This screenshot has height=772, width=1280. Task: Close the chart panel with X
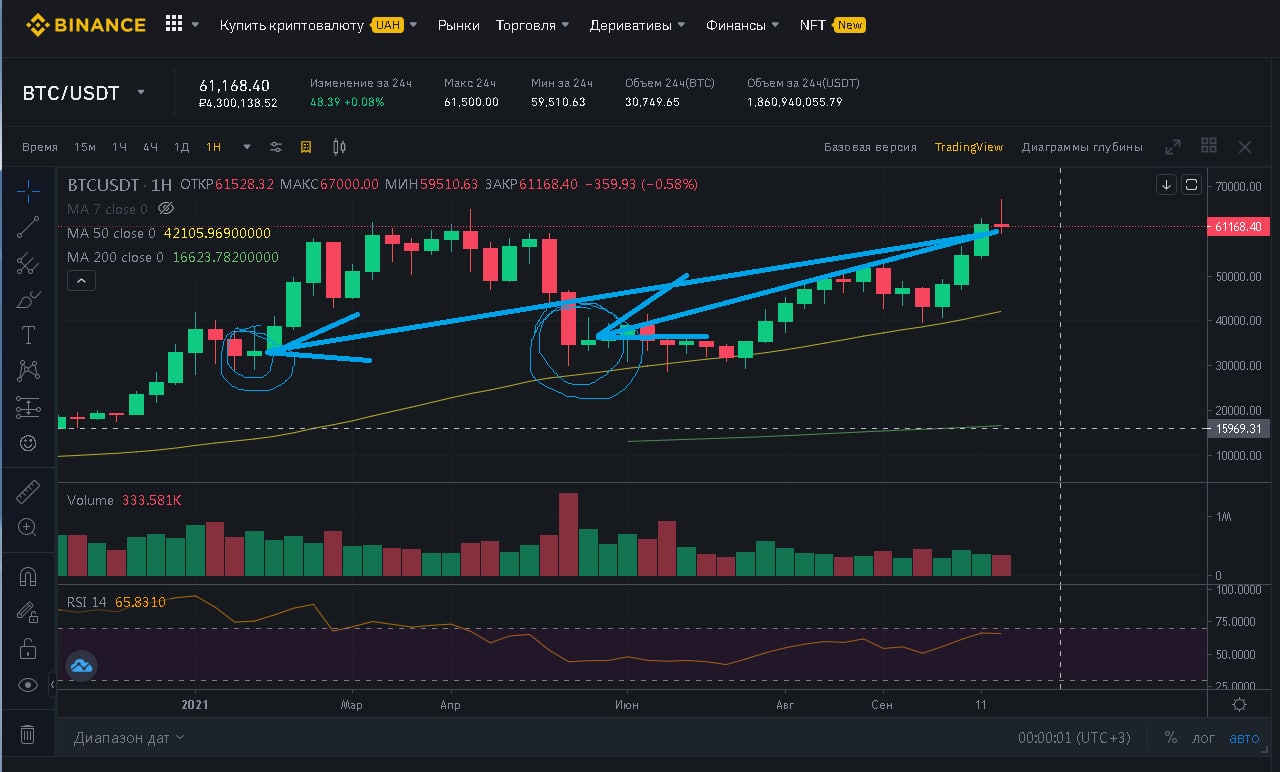pos(1245,147)
